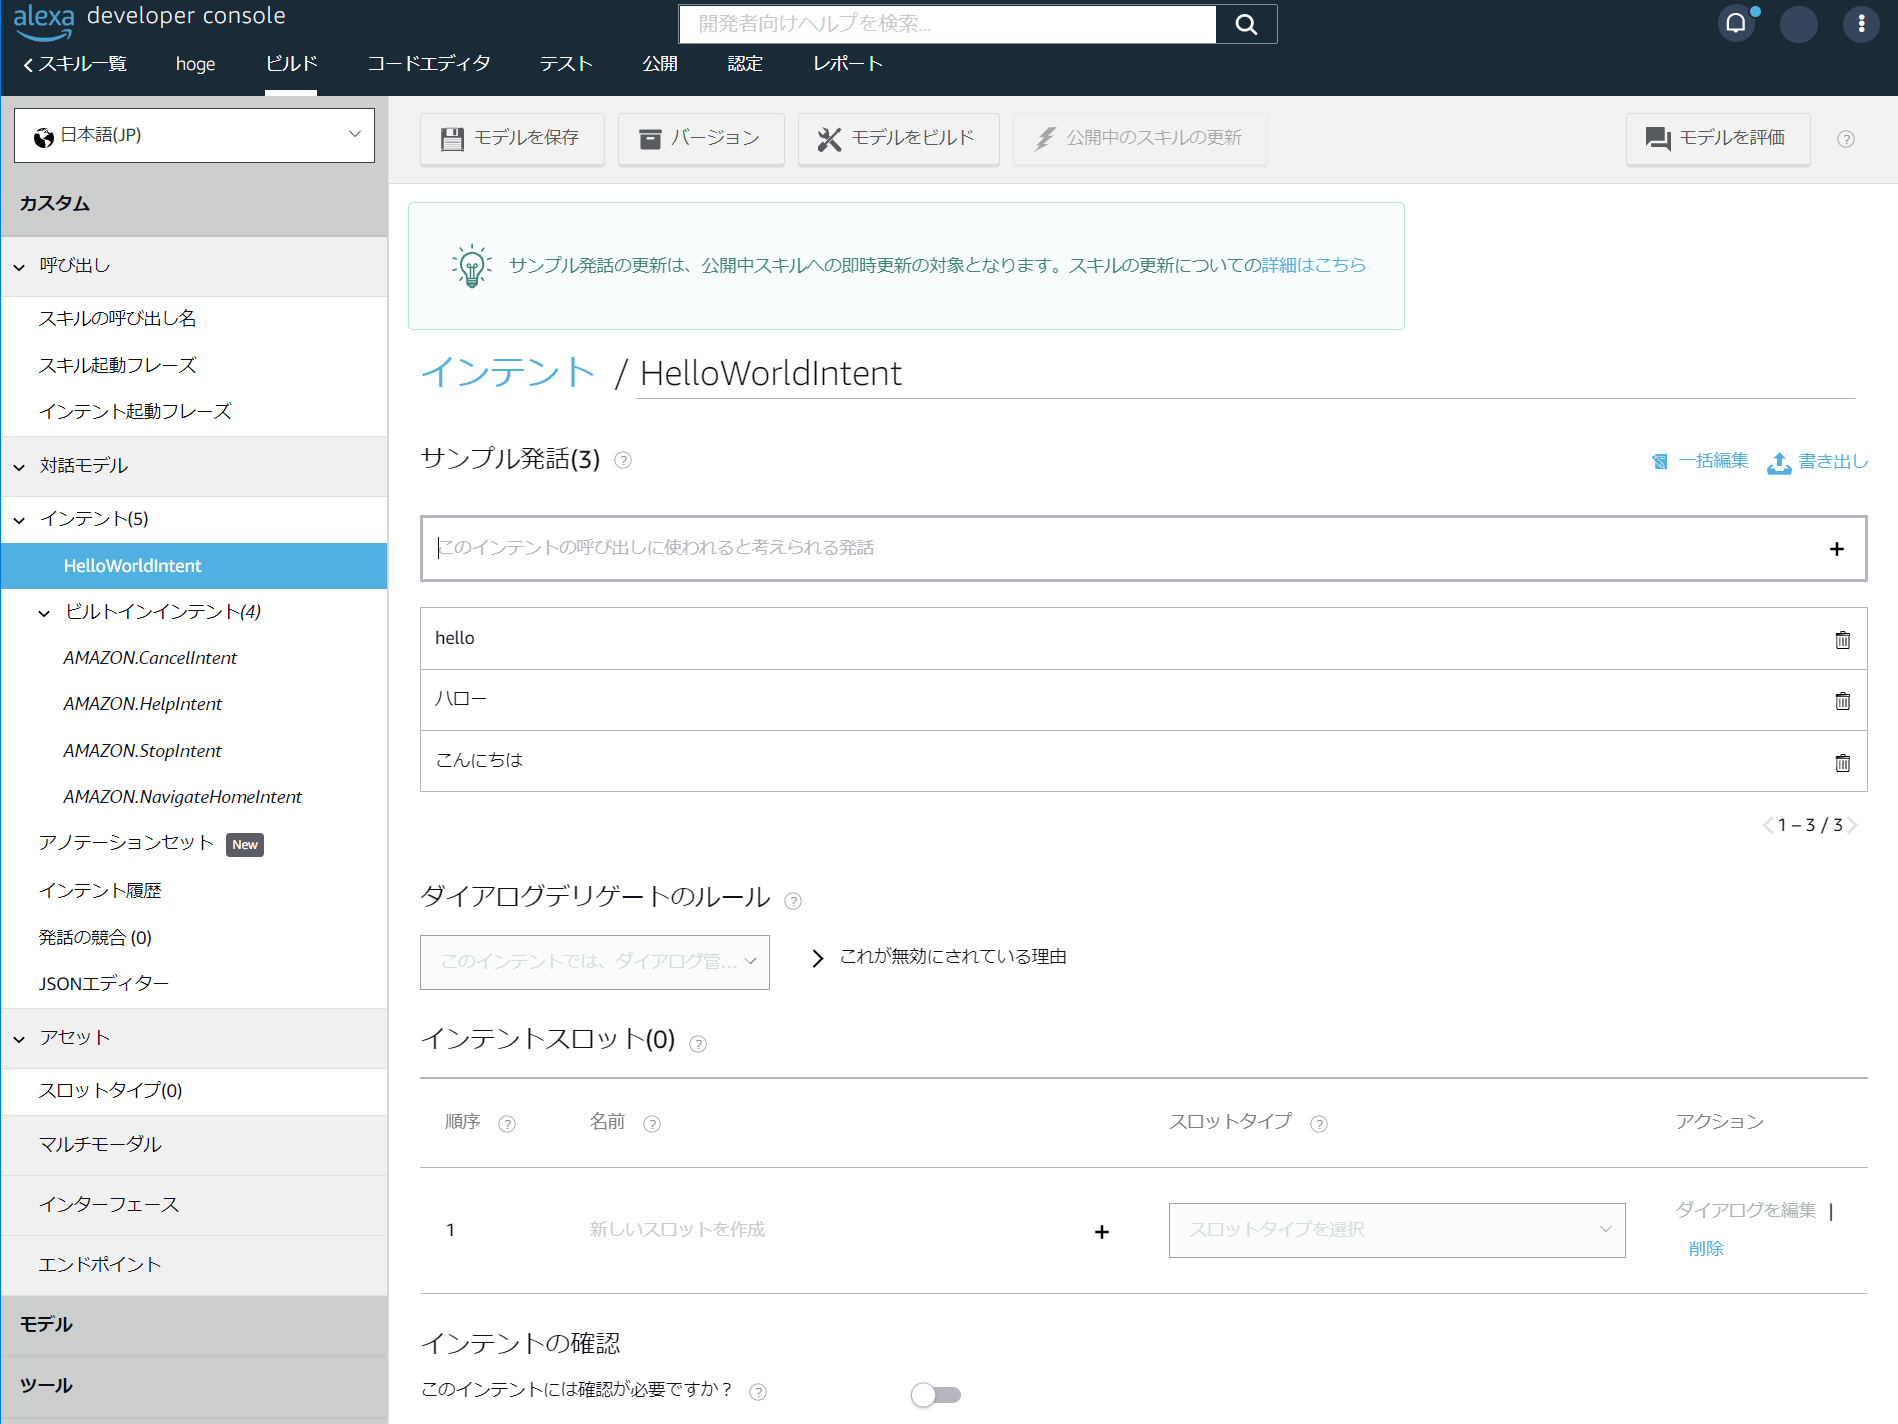Open アノテーションセット in the sidebar
Image resolution: width=1898 pixels, height=1424 pixels.
(127, 843)
